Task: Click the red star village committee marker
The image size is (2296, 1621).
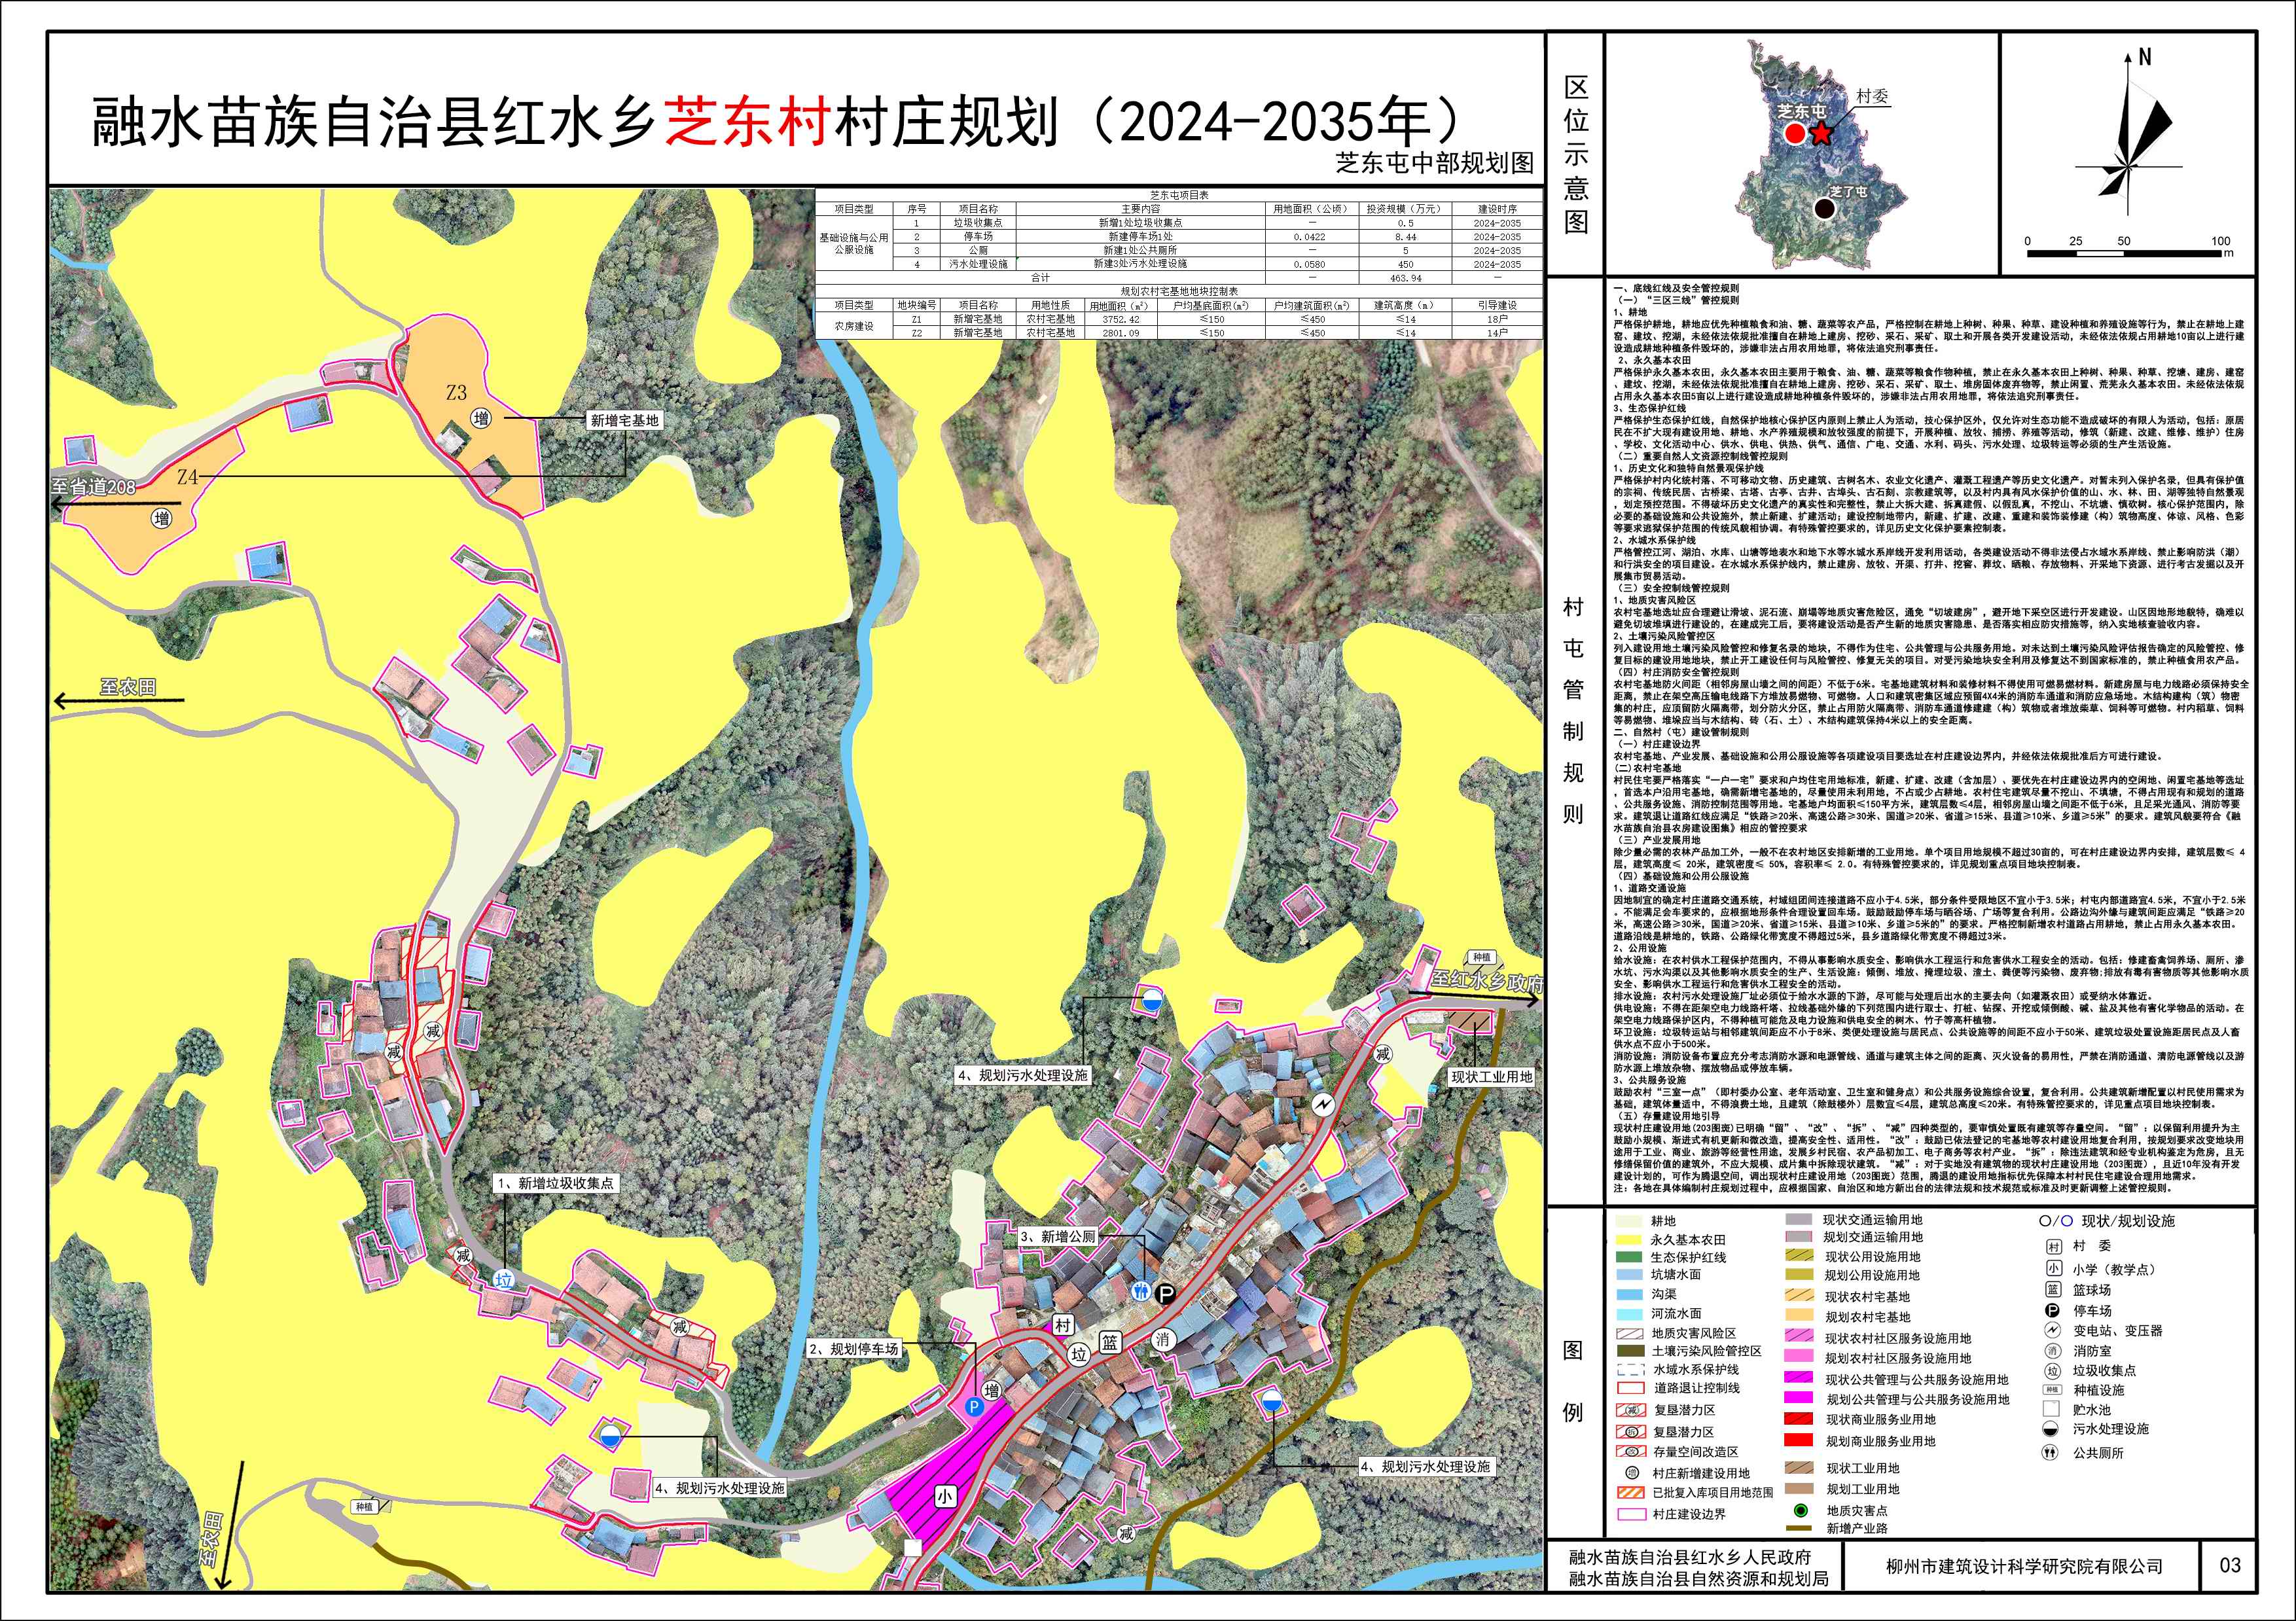Action: pos(1821,133)
